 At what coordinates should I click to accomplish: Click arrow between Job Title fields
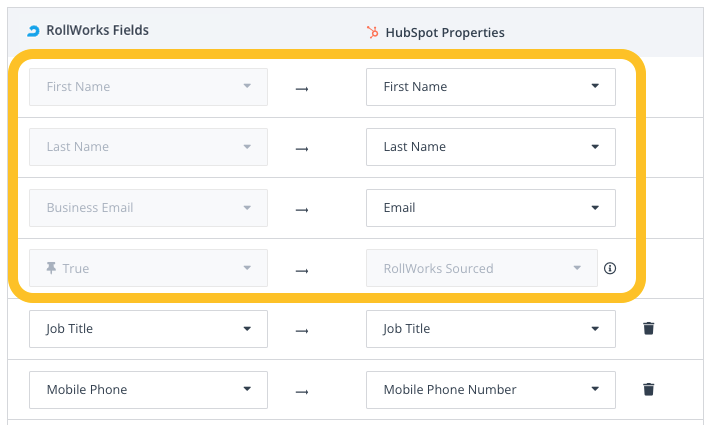pos(302,329)
